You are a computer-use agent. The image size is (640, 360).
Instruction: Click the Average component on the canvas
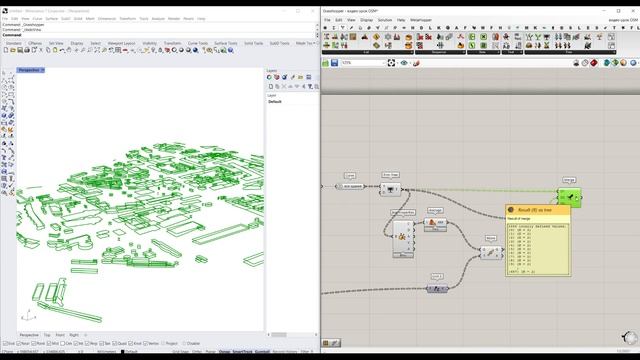tap(435, 223)
